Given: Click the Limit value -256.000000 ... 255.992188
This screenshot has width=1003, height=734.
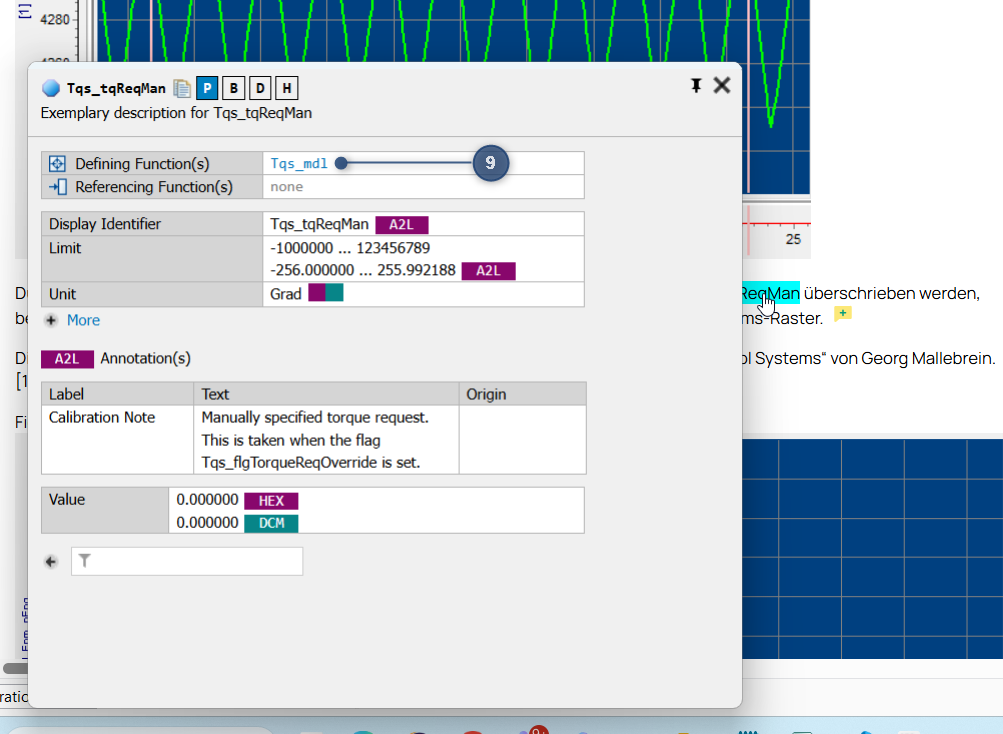Looking at the screenshot, I should pos(363,271).
